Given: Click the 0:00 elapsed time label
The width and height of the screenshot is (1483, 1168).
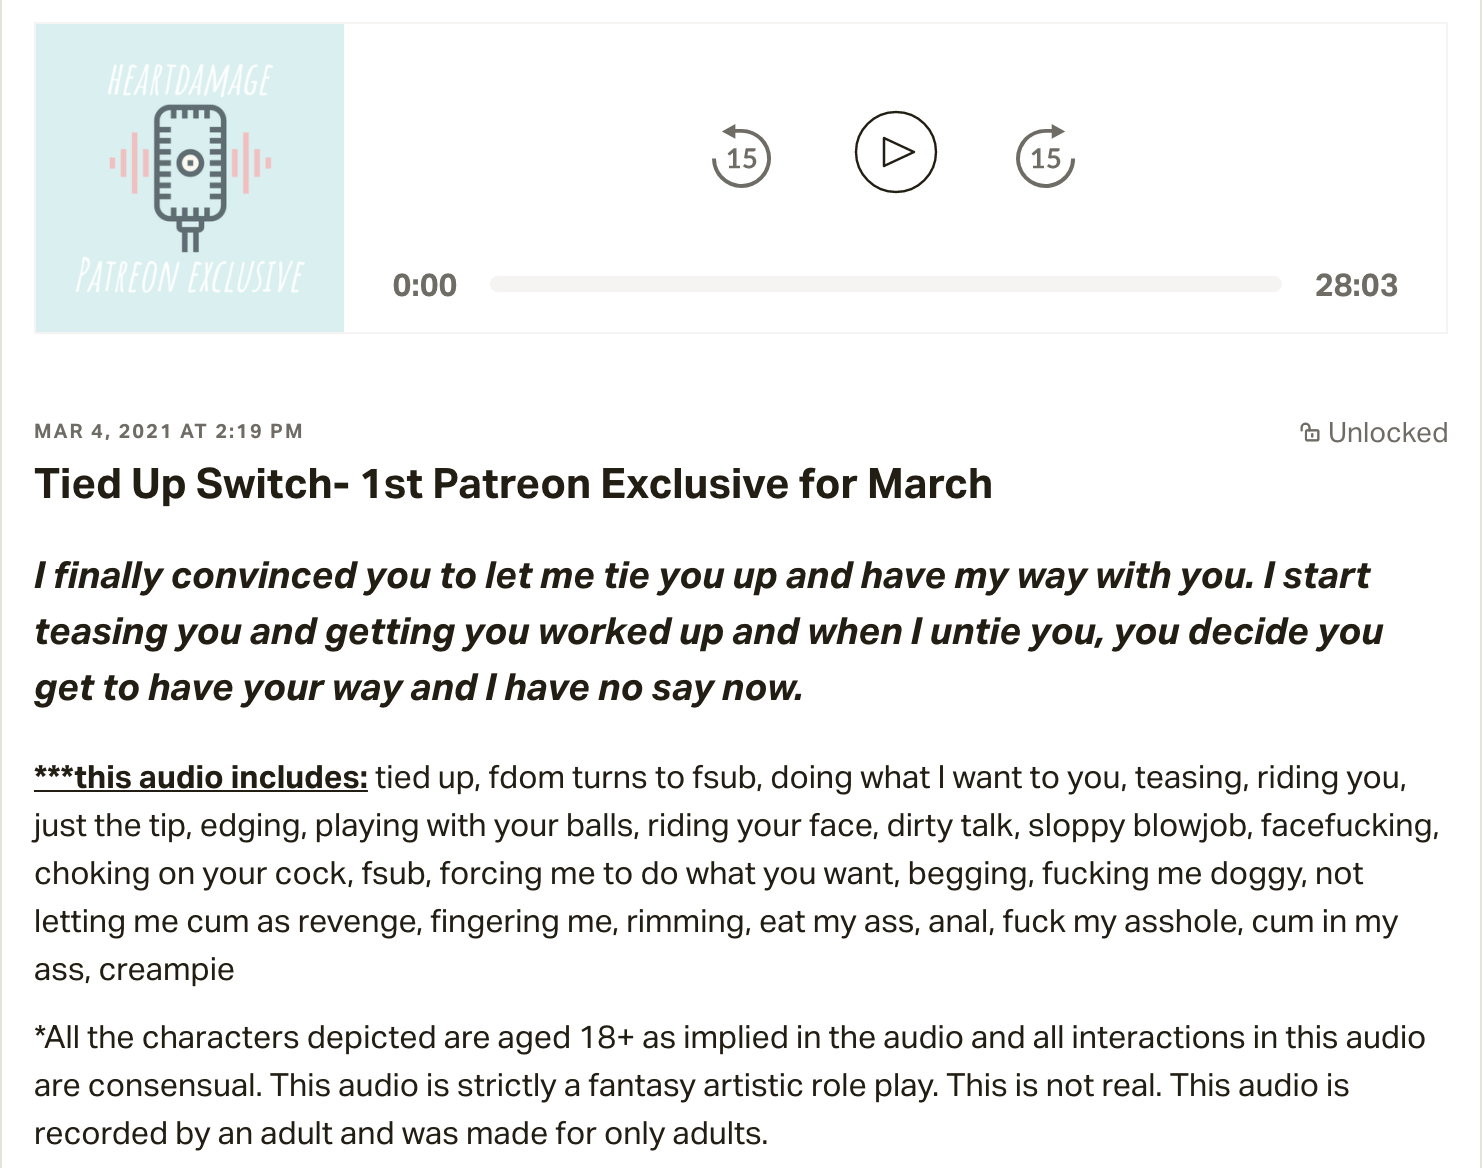Looking at the screenshot, I should point(424,285).
